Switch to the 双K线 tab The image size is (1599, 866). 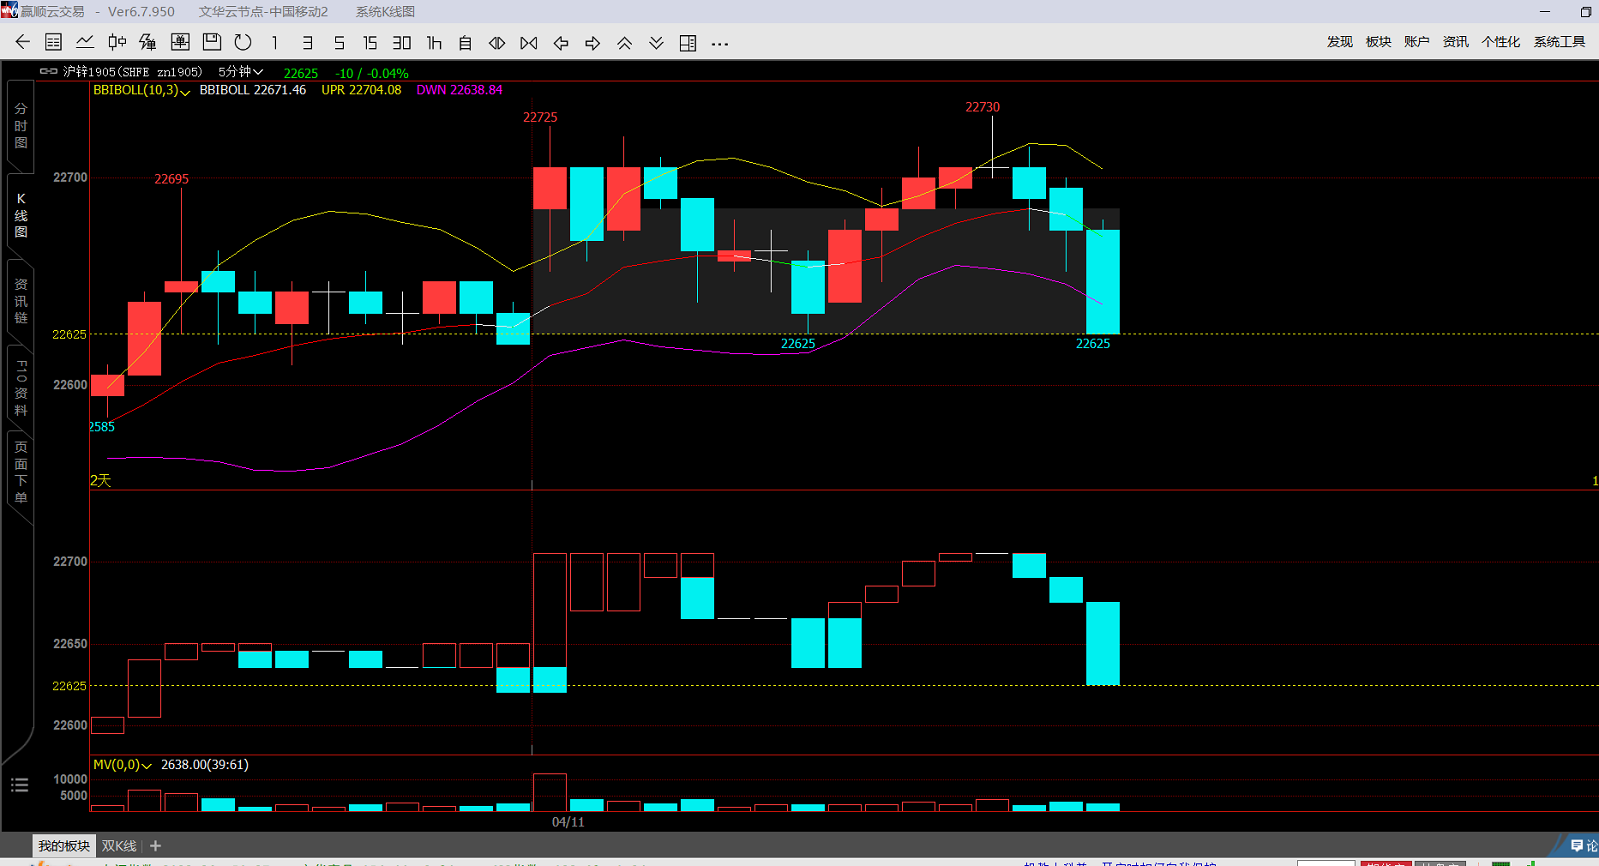point(118,846)
